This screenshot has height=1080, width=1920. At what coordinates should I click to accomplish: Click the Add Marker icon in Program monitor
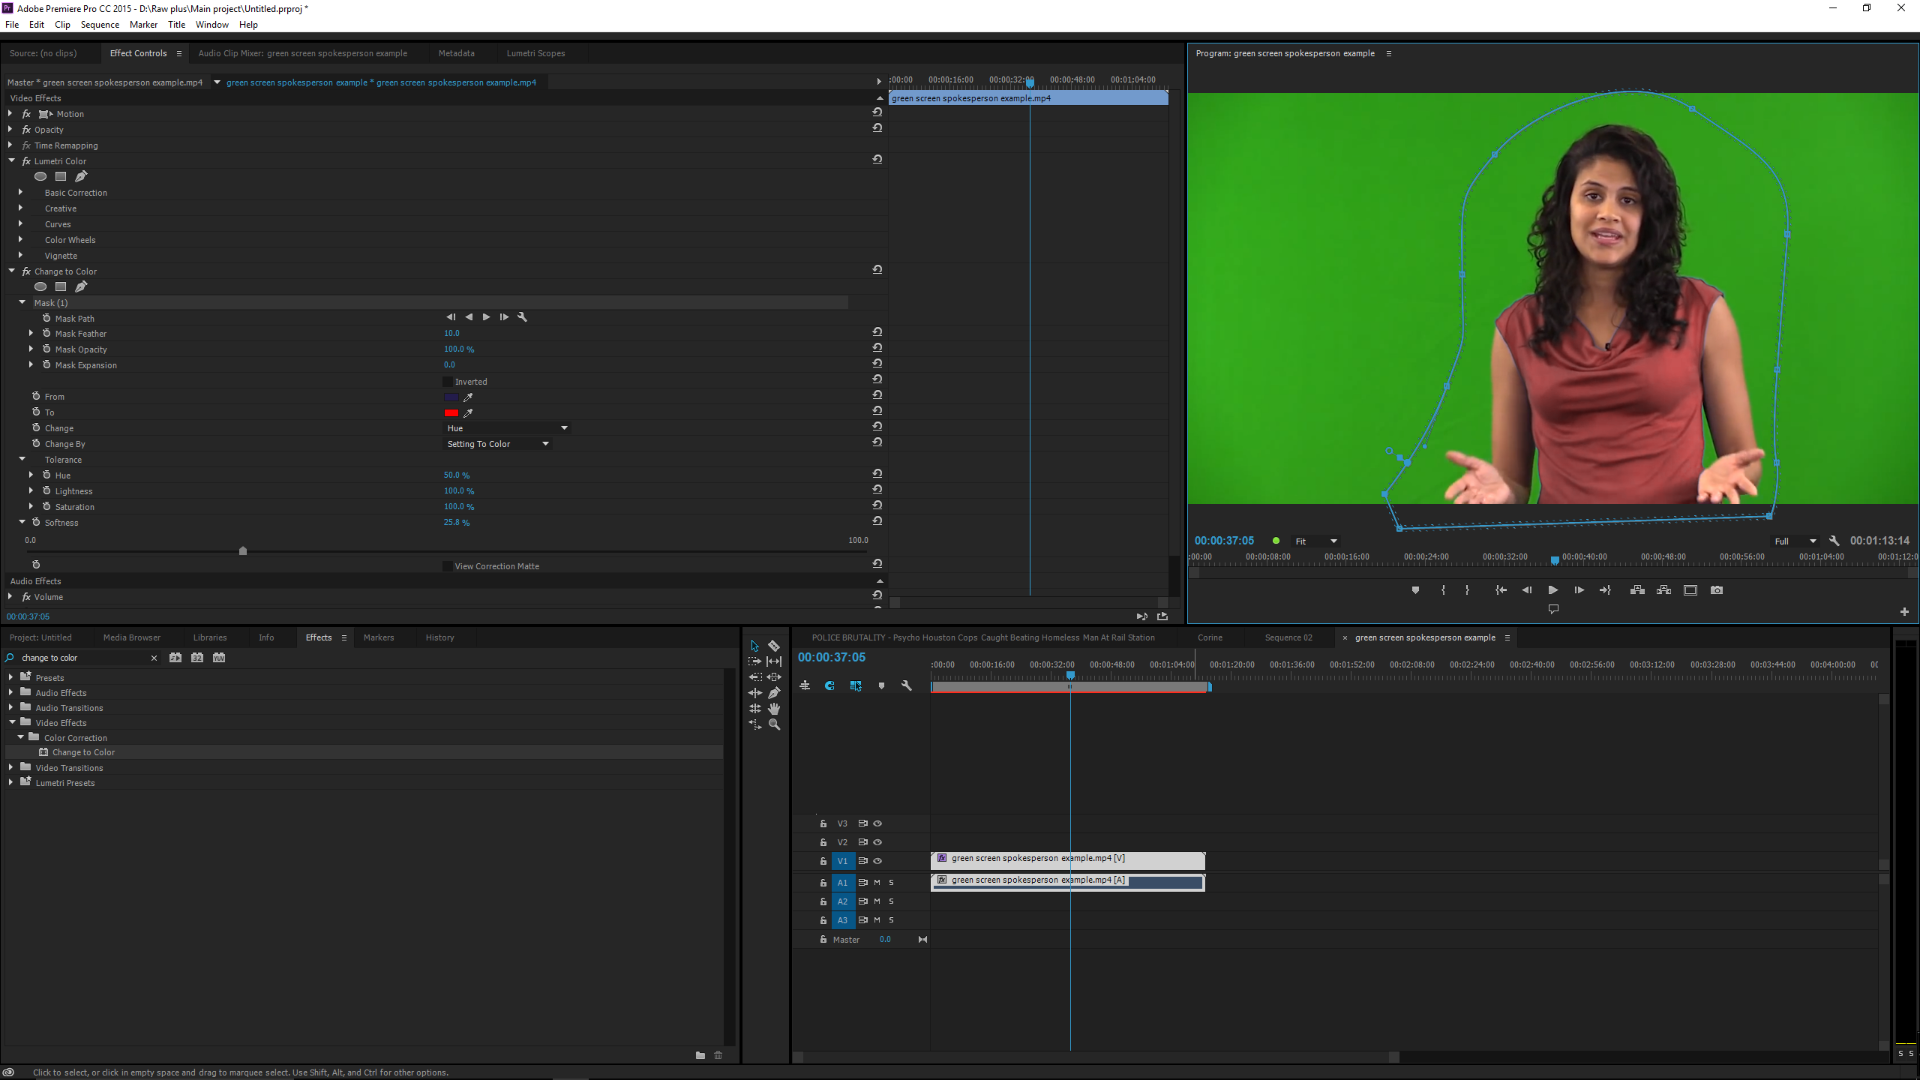[1415, 590]
